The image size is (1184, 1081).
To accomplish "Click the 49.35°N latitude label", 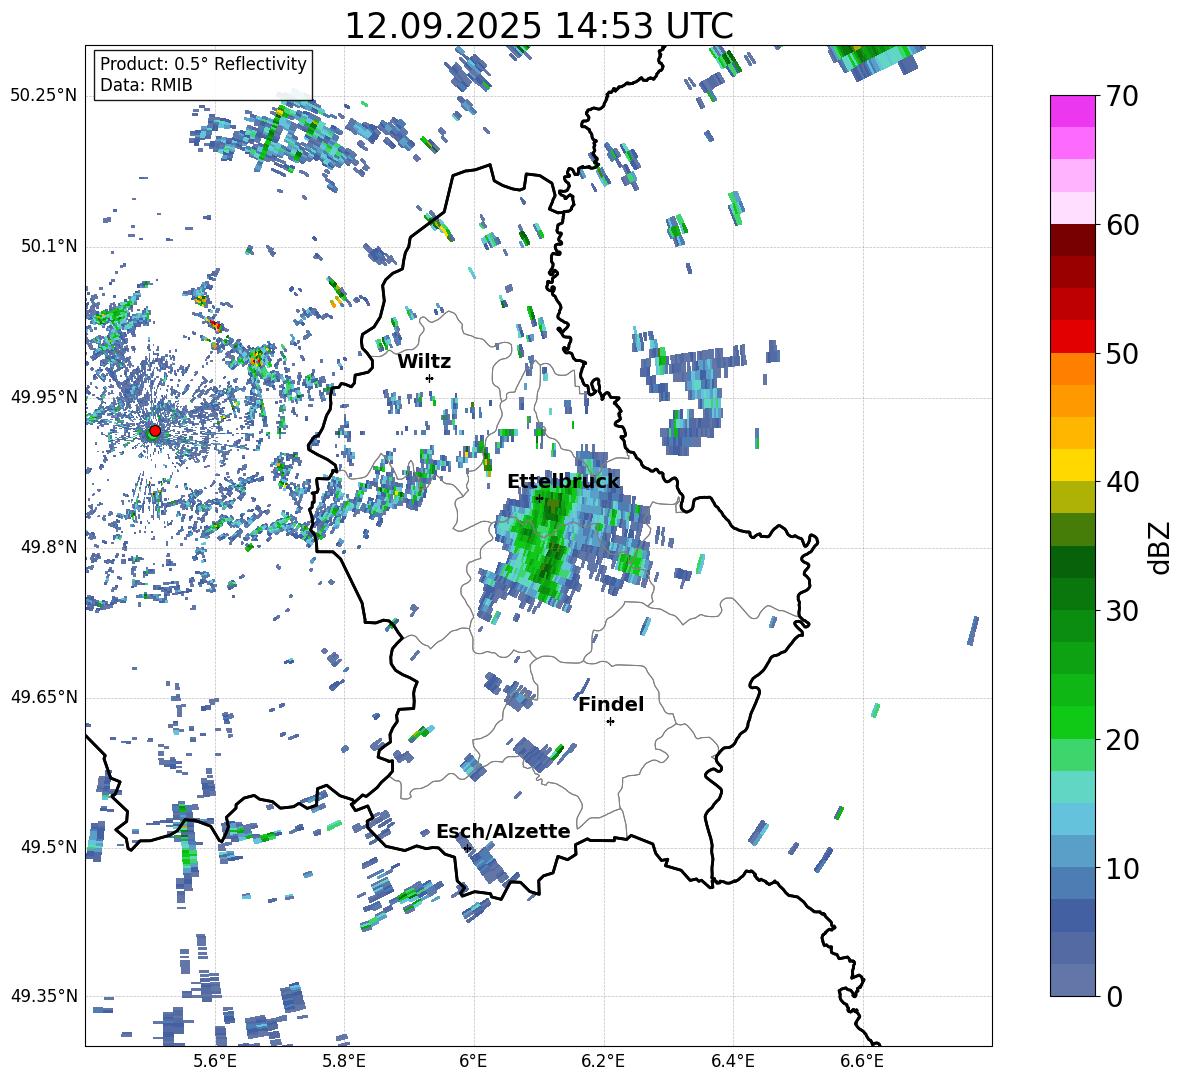I will point(44,996).
